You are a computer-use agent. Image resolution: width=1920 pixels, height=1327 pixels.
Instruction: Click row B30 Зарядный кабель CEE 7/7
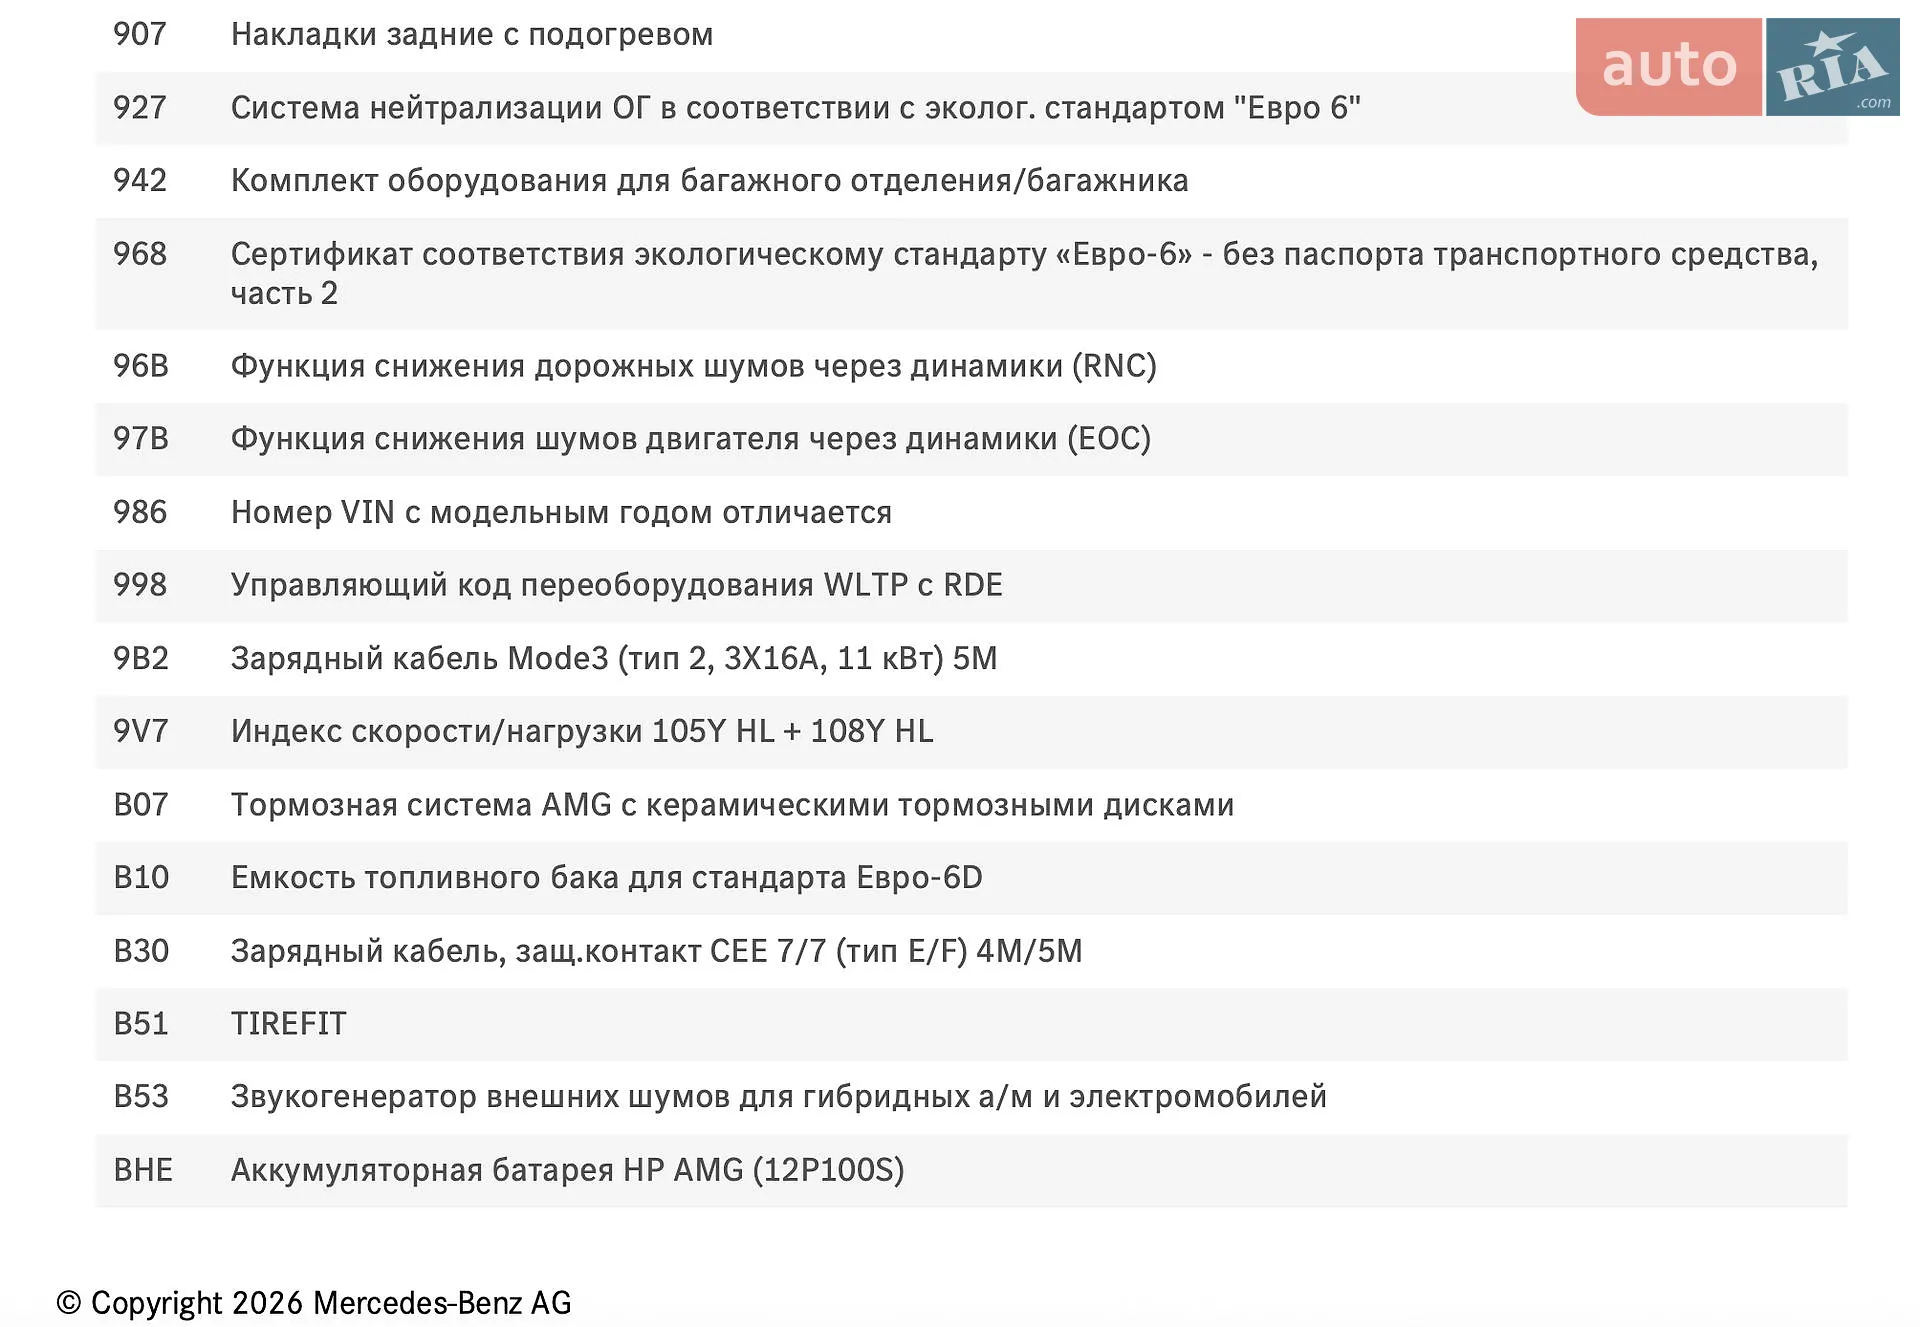971,950
